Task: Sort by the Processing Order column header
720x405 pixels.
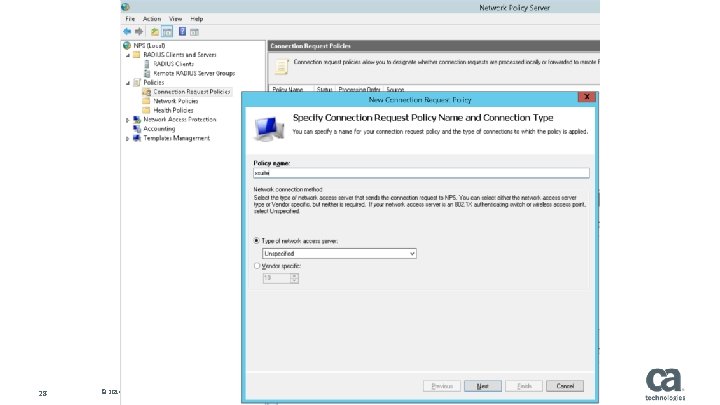Action: [x=360, y=90]
